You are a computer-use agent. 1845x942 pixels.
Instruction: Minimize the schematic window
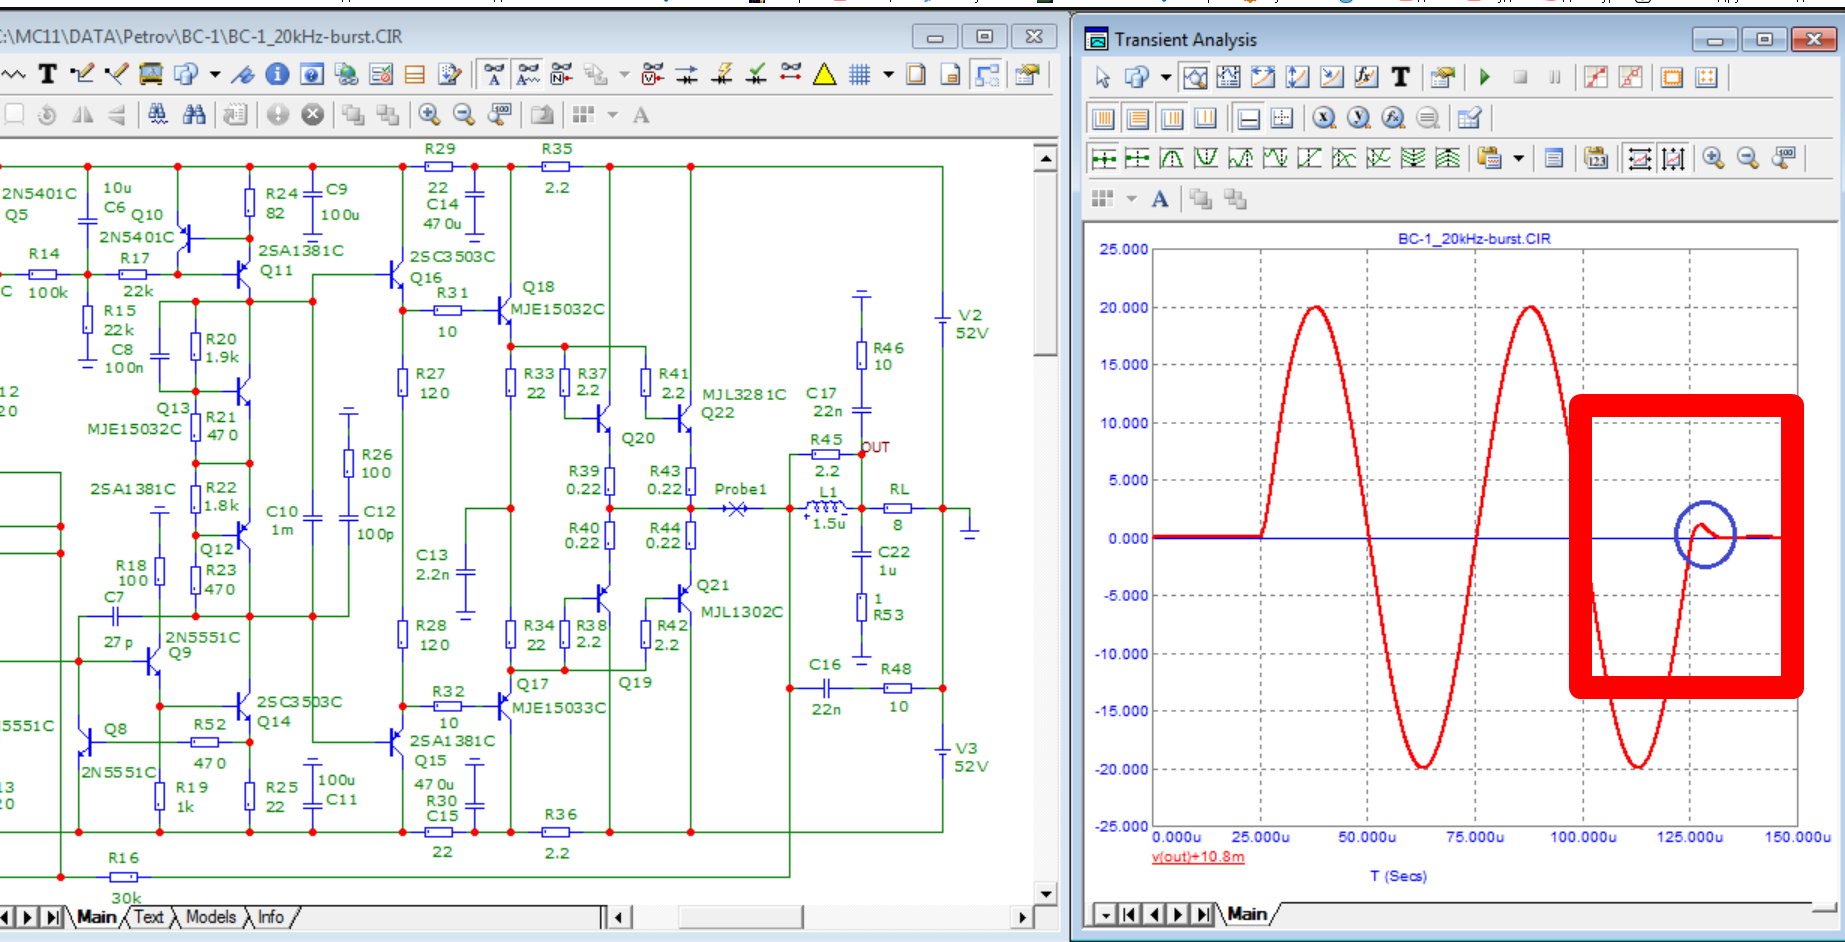tap(935, 37)
